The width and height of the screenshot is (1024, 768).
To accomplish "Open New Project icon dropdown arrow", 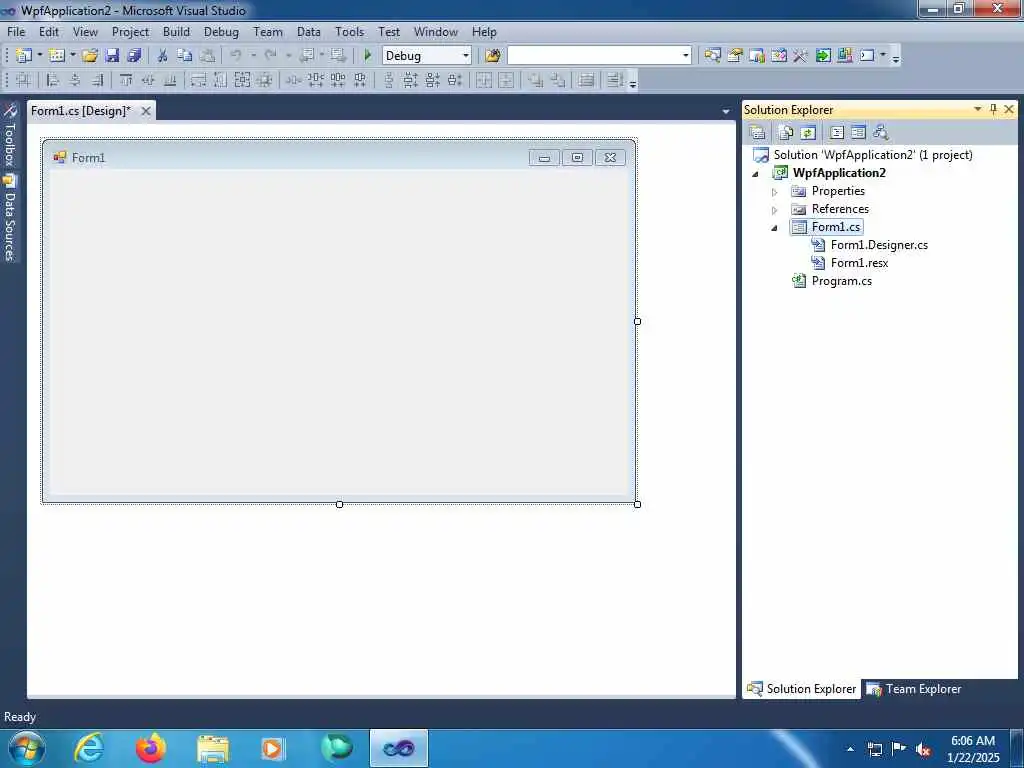I will pos(39,56).
